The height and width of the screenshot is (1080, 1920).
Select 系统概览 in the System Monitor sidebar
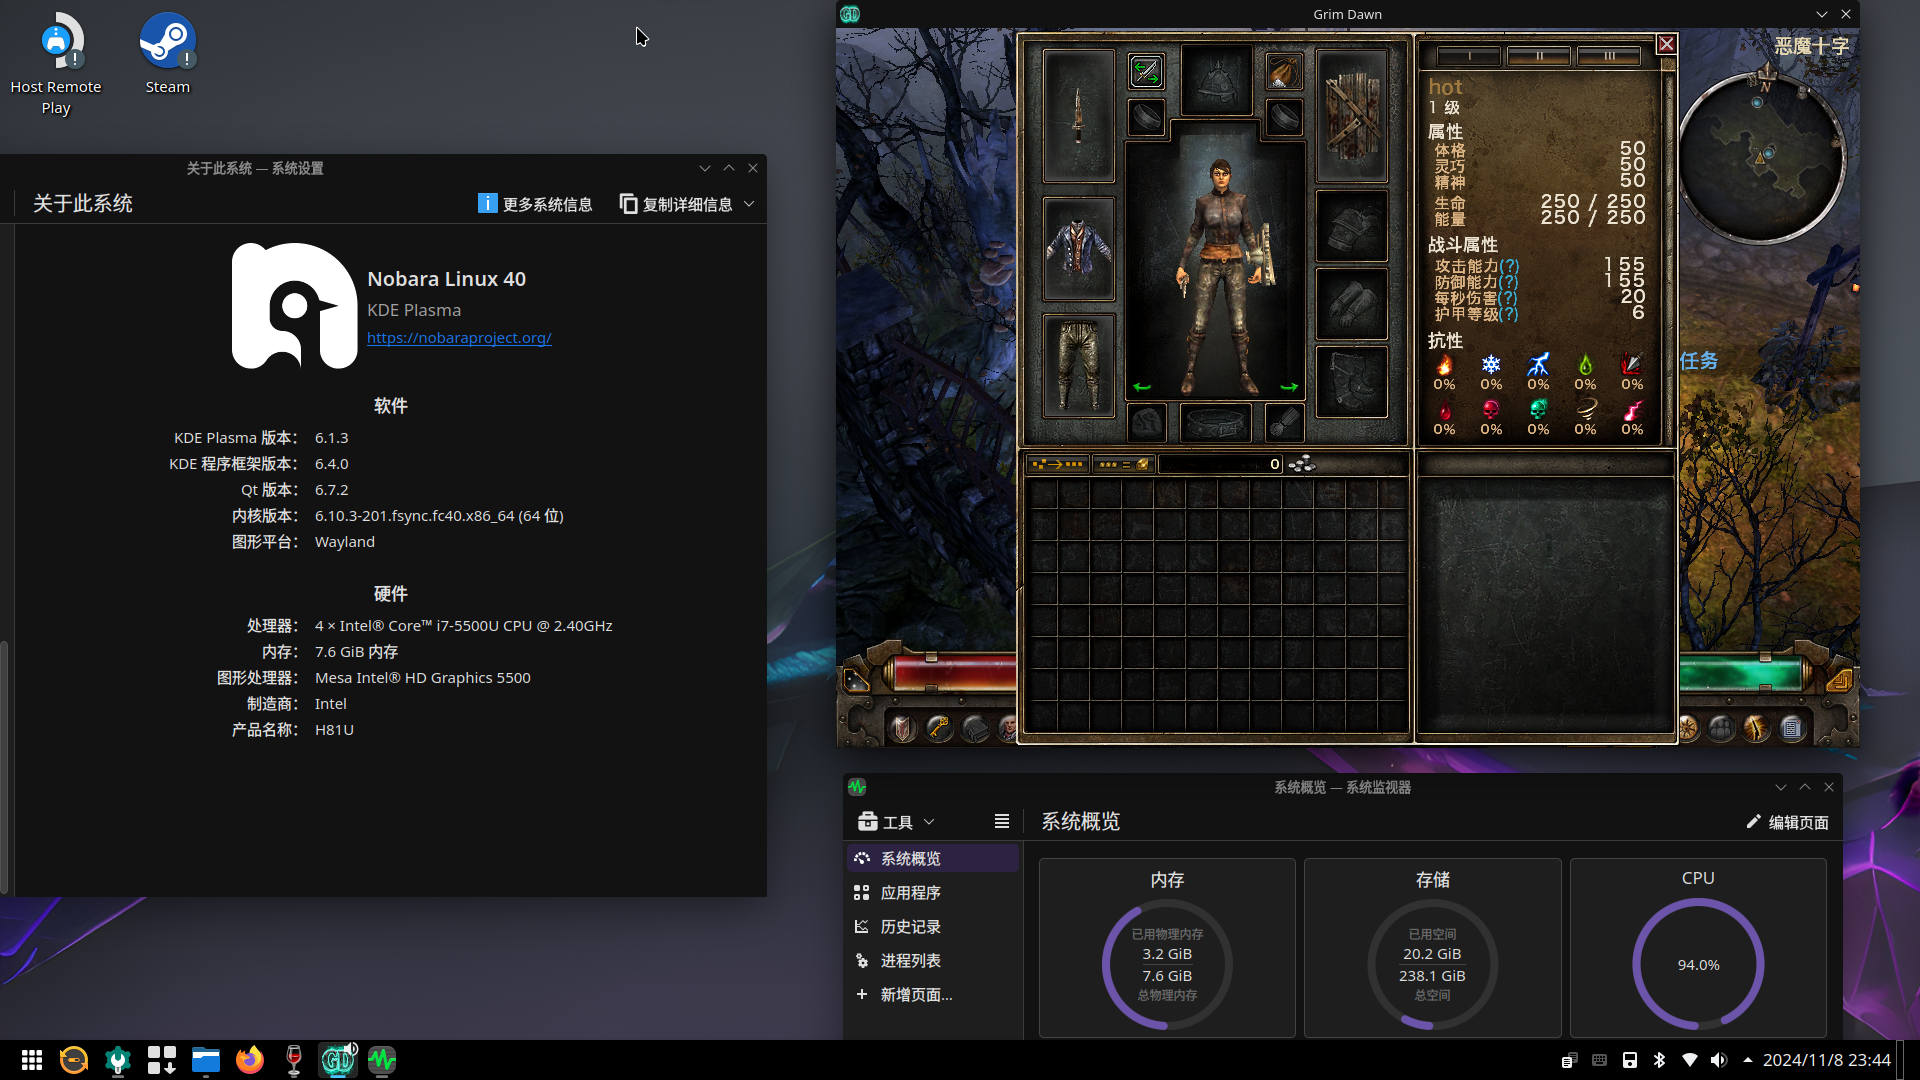[932, 858]
